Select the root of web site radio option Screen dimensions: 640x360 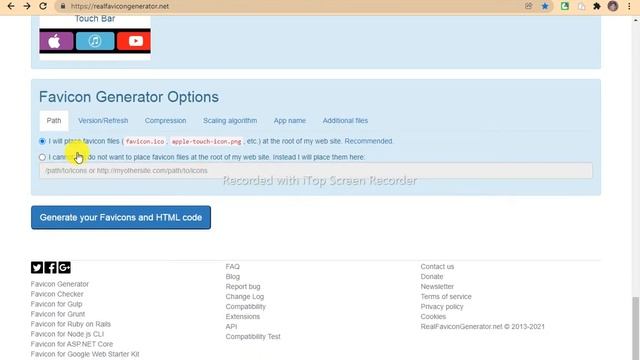tap(42, 141)
